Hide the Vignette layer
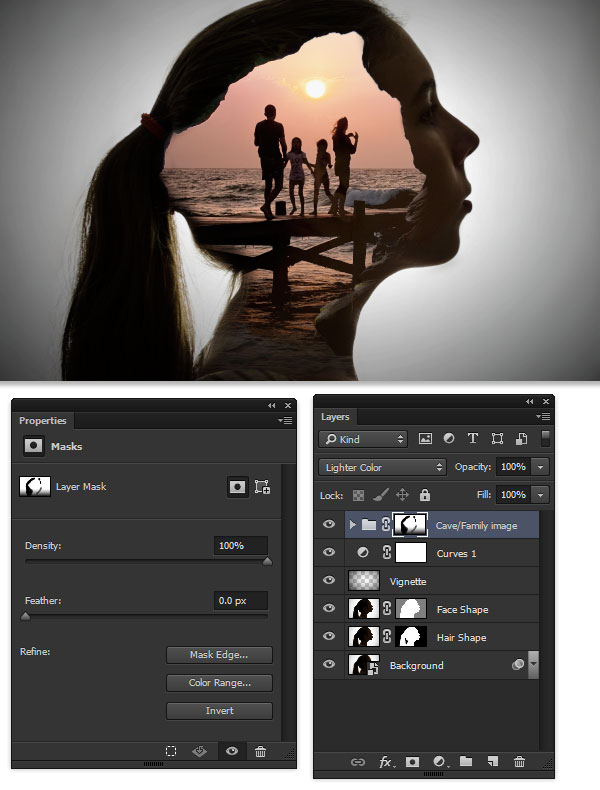 329,580
